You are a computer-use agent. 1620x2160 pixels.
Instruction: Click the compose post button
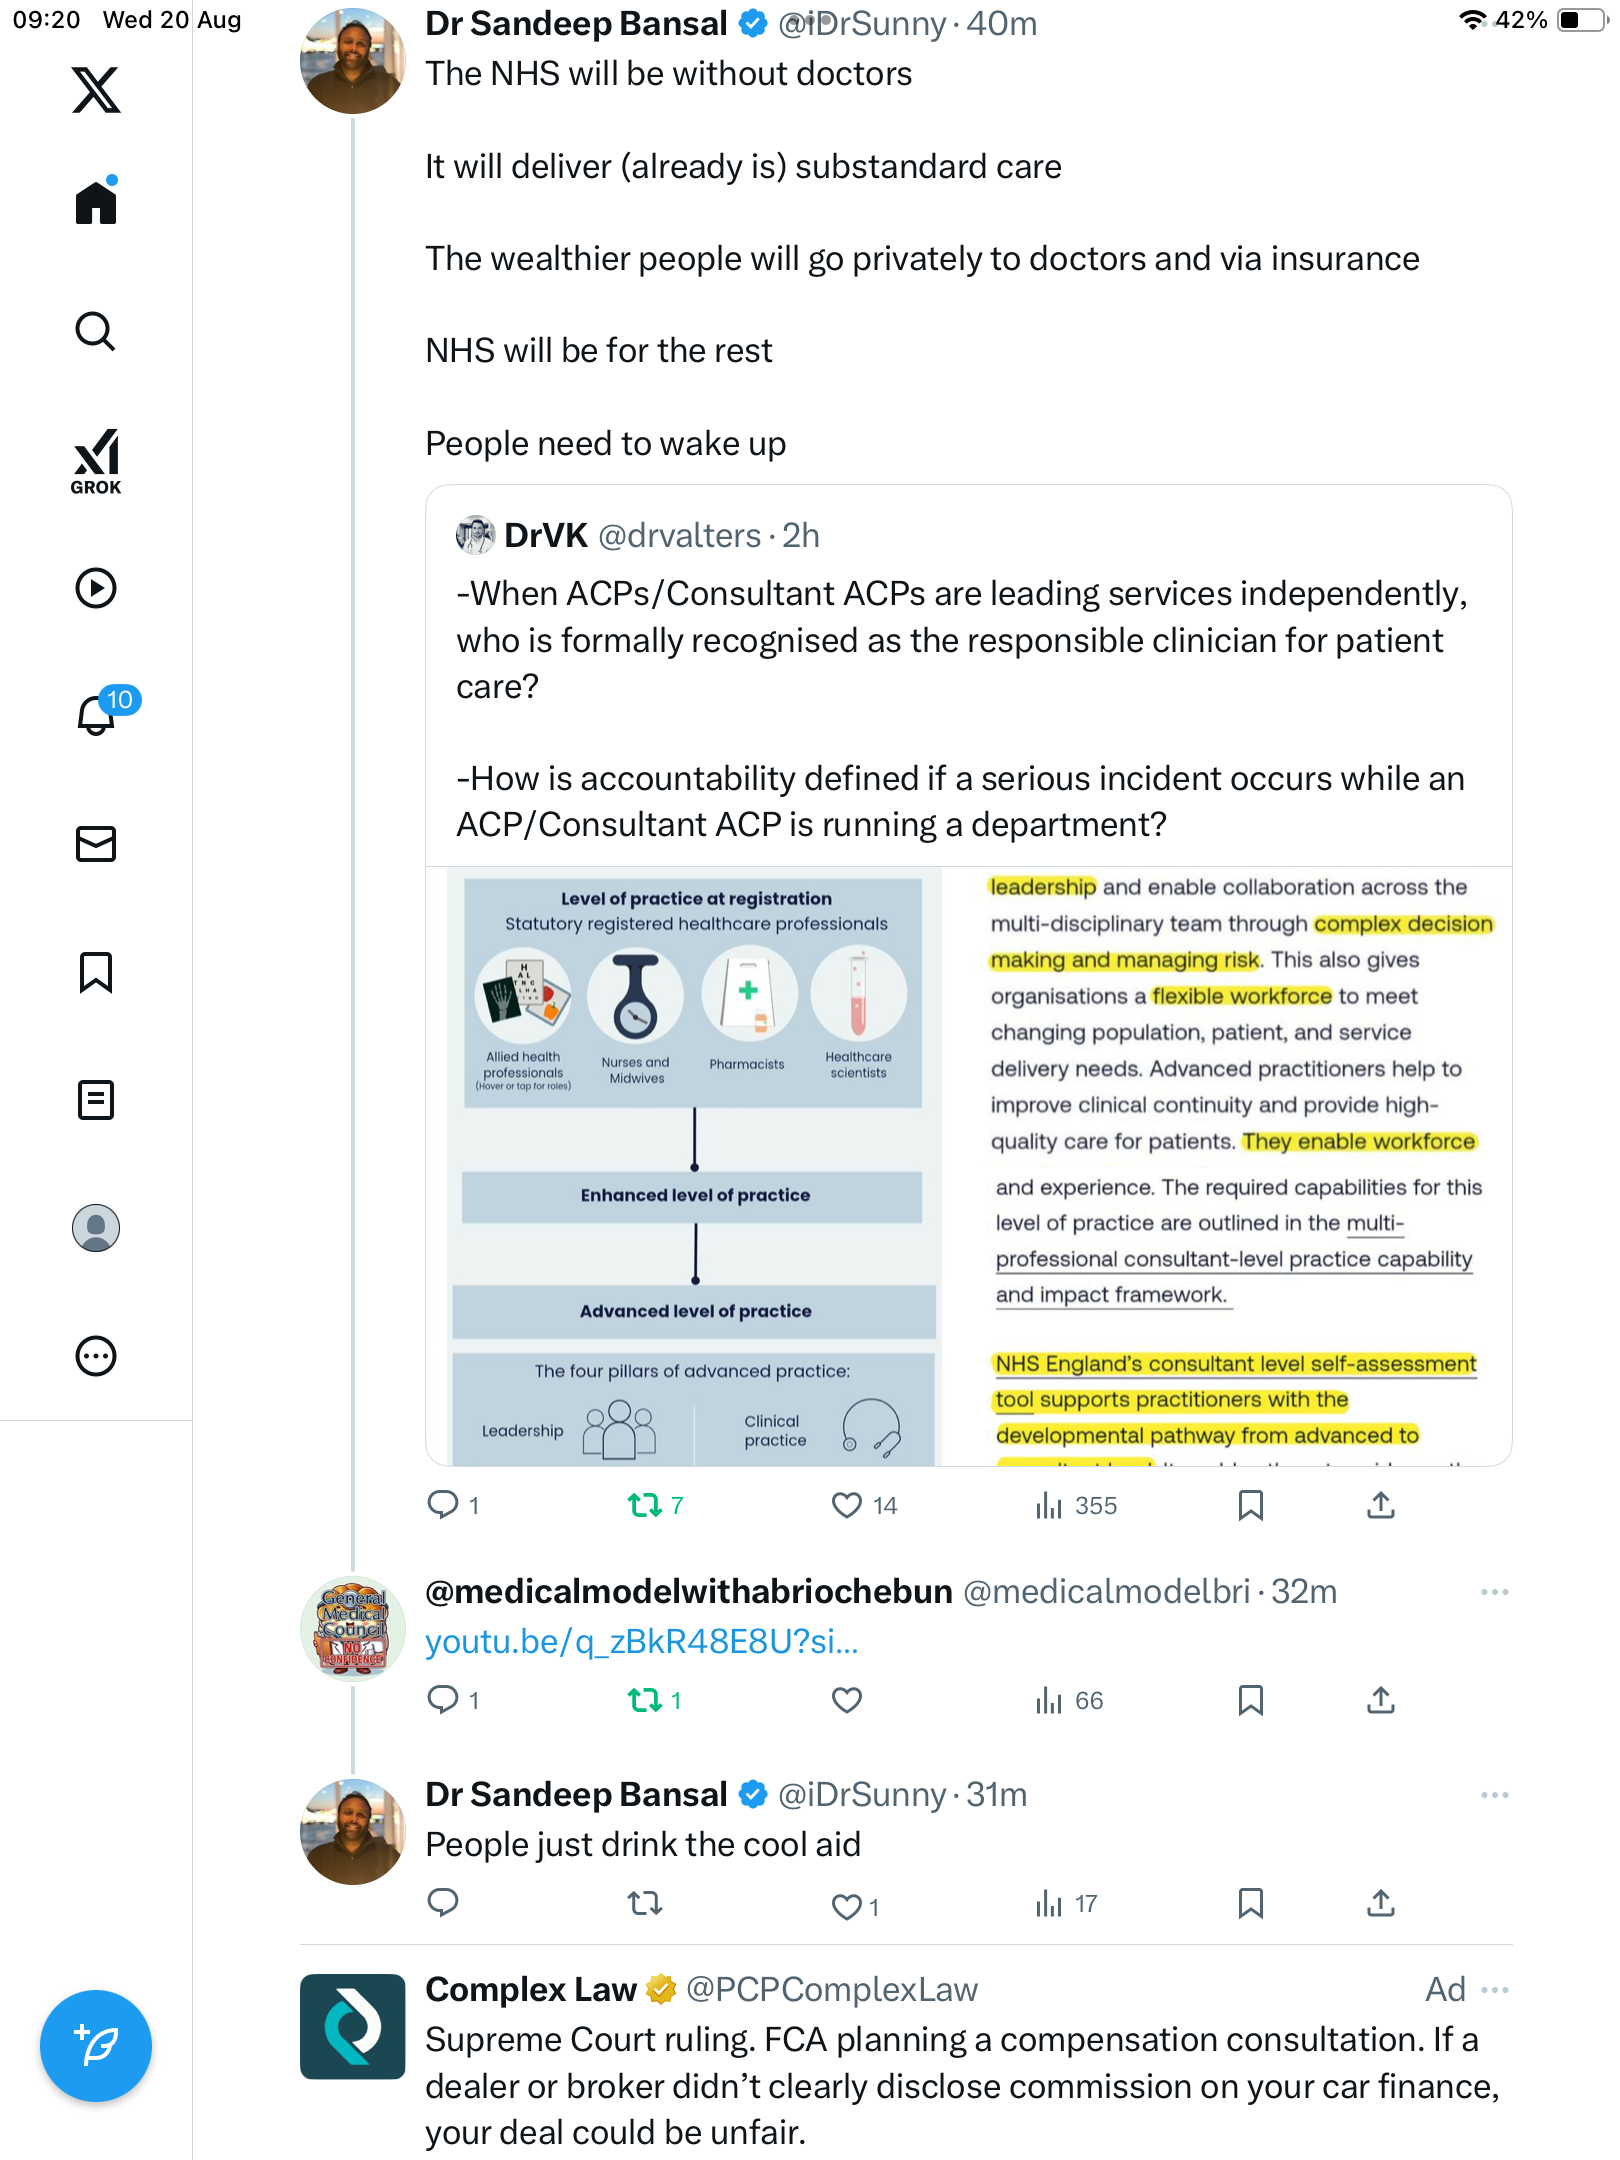96,2045
